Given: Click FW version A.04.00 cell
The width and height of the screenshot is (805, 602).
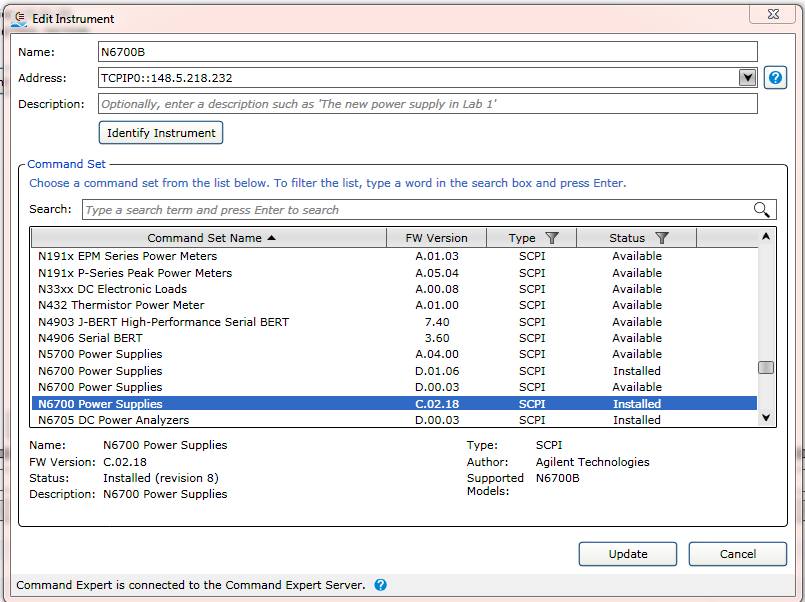Looking at the screenshot, I should pos(437,354).
